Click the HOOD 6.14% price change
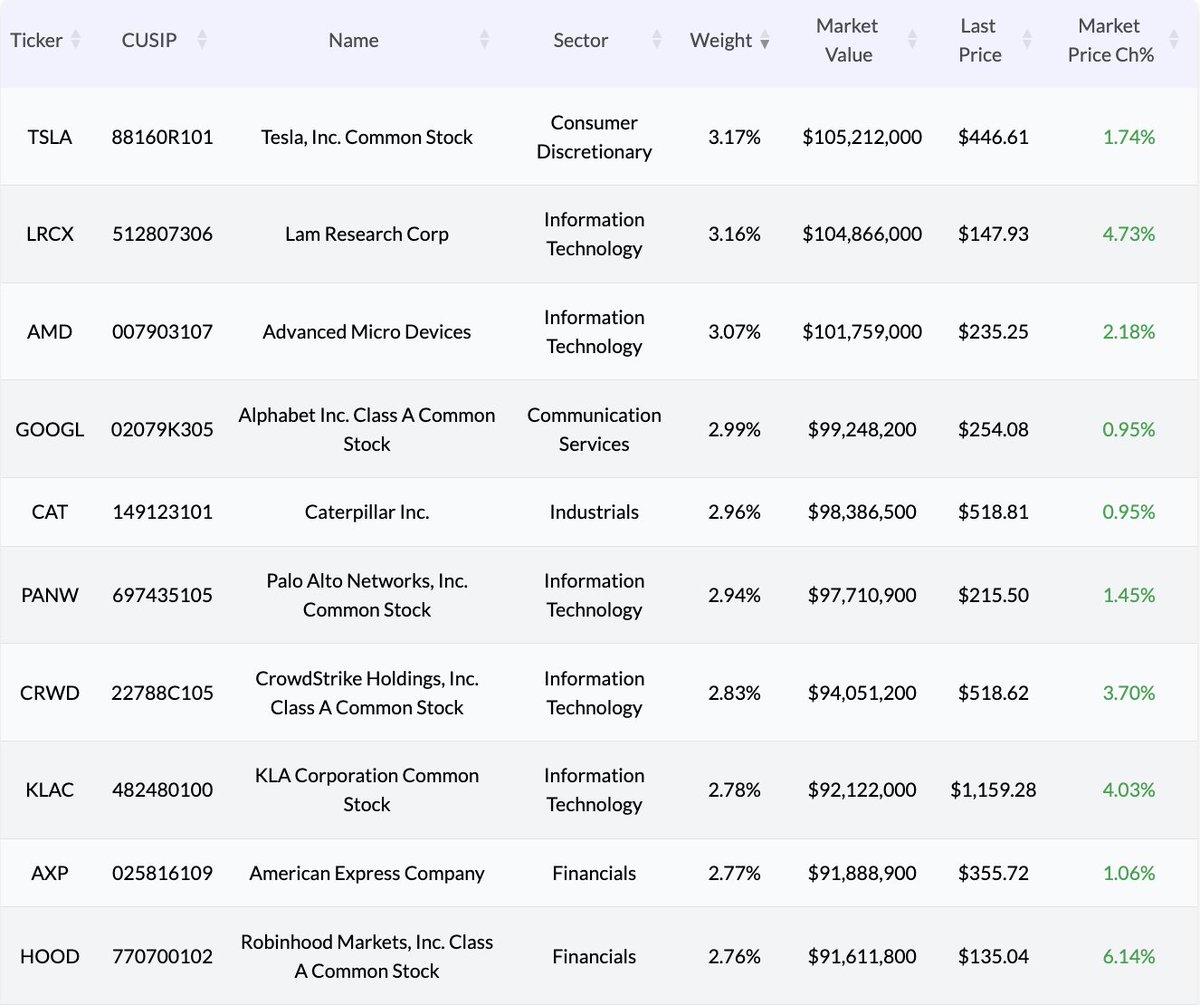Viewport: 1200px width, 1005px height. click(x=1129, y=957)
